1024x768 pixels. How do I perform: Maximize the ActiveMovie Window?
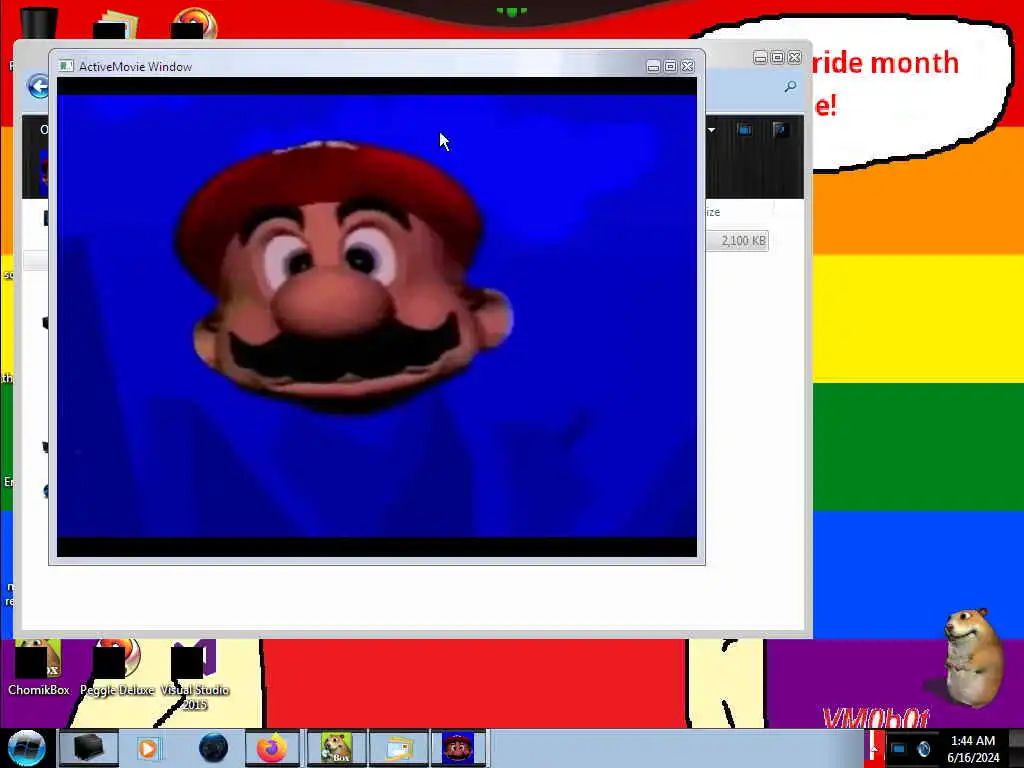coord(670,67)
